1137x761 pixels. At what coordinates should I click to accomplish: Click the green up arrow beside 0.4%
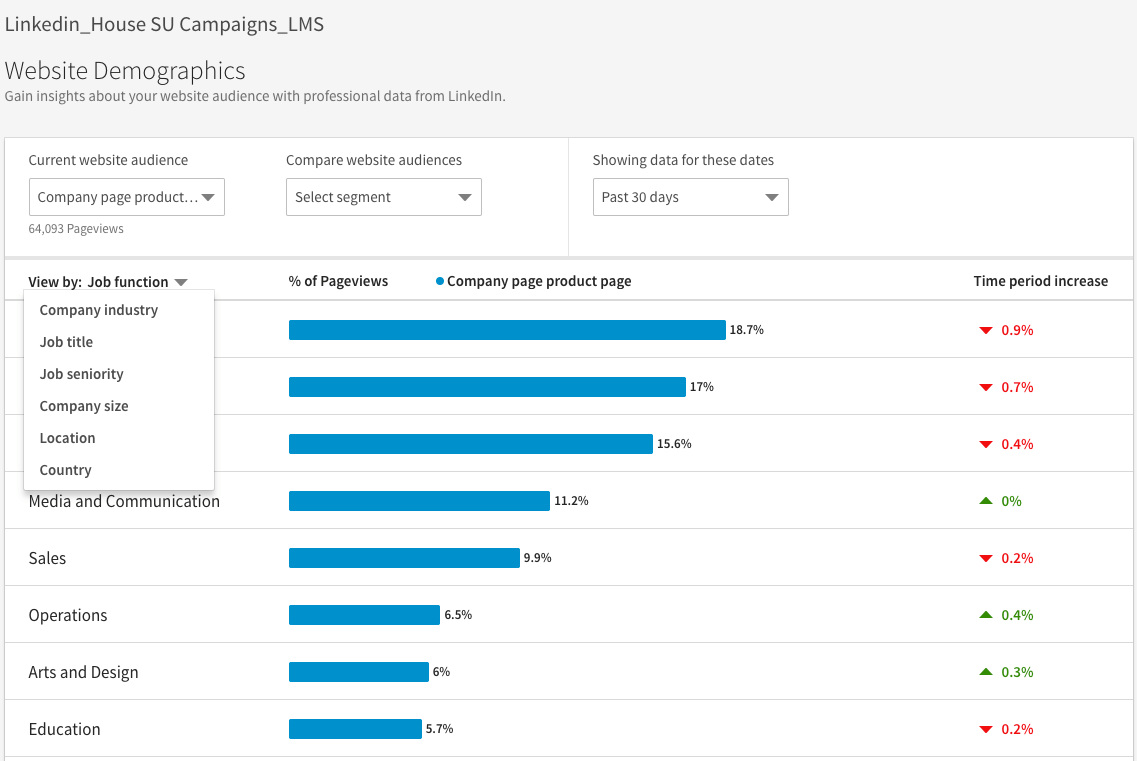click(x=985, y=615)
